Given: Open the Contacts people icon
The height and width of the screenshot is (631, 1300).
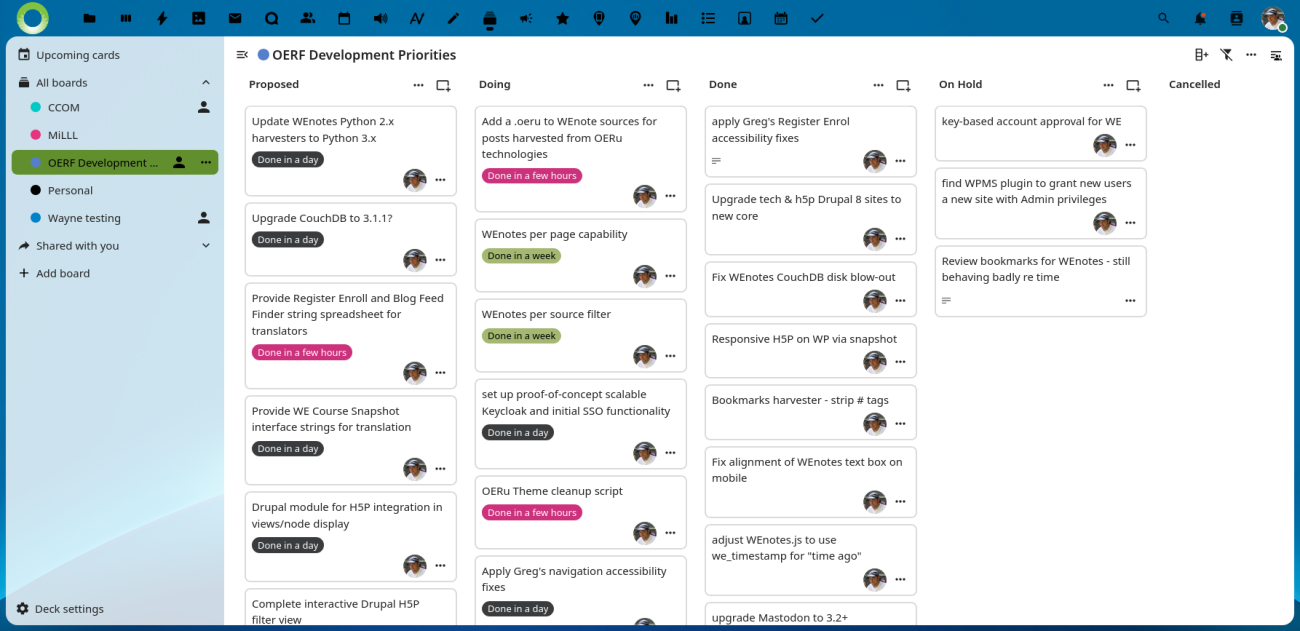Looking at the screenshot, I should [x=308, y=18].
